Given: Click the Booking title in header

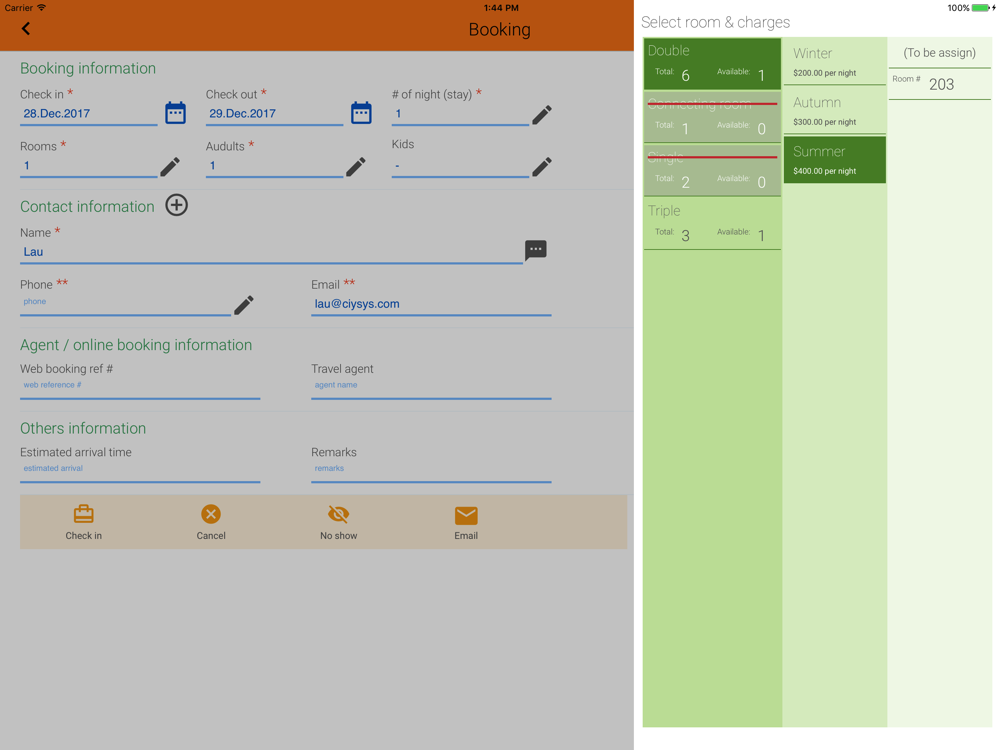Looking at the screenshot, I should click(499, 29).
